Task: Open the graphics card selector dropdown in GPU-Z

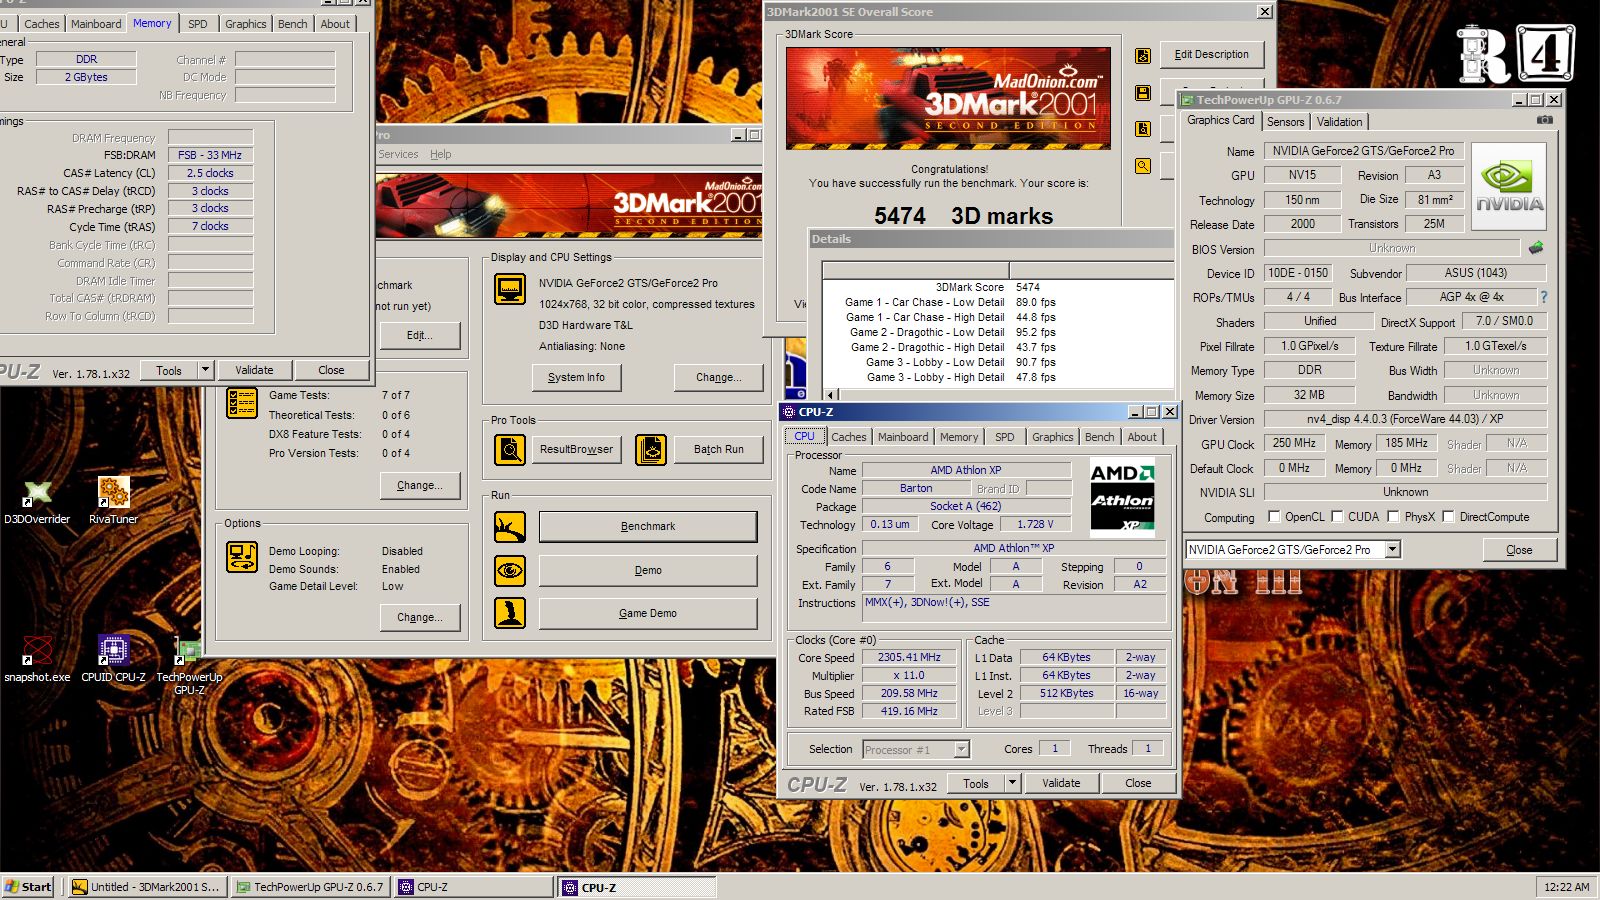Action: (1392, 549)
